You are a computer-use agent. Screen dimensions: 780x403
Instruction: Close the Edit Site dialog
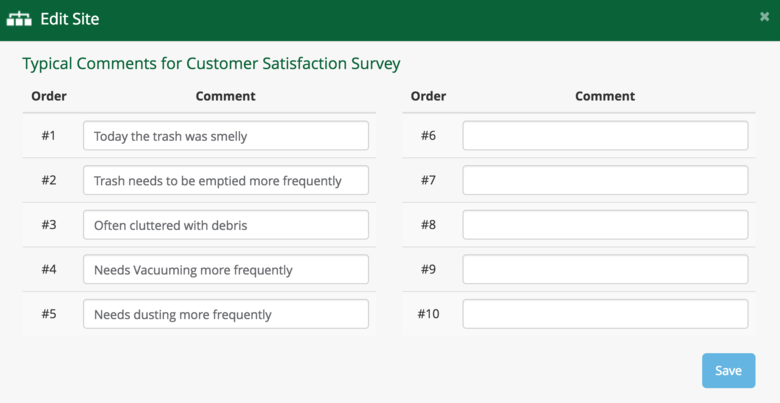click(x=764, y=17)
